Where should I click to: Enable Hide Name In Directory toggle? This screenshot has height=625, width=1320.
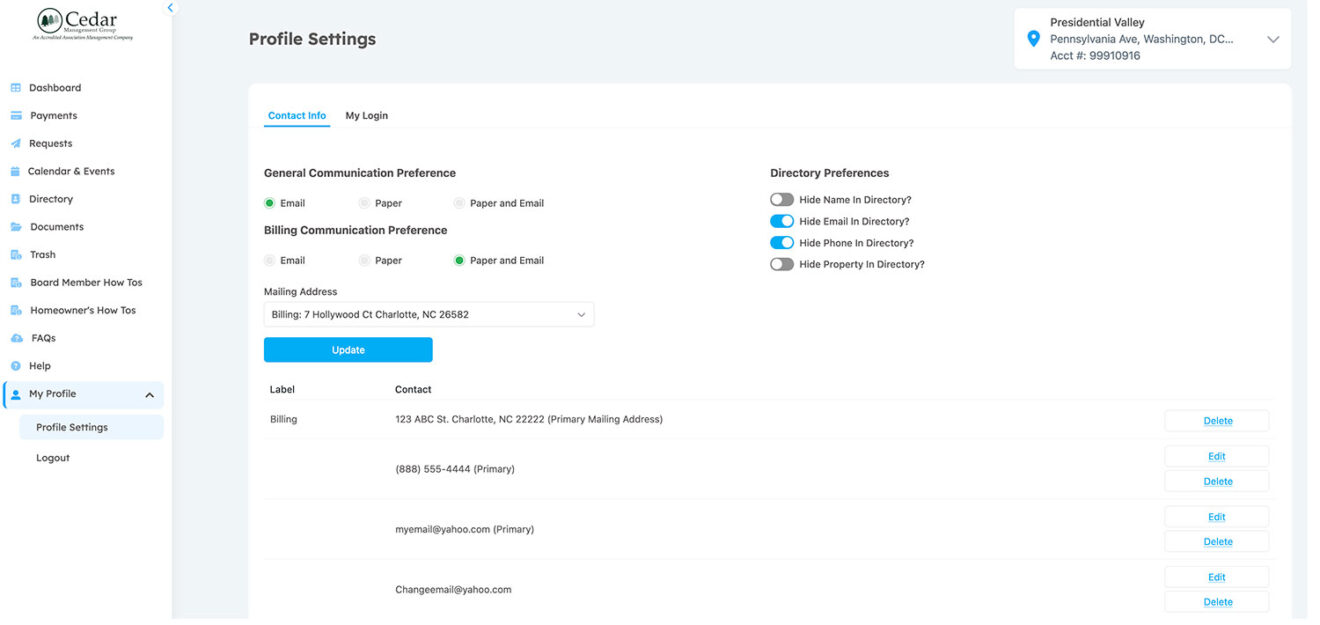tap(781, 200)
